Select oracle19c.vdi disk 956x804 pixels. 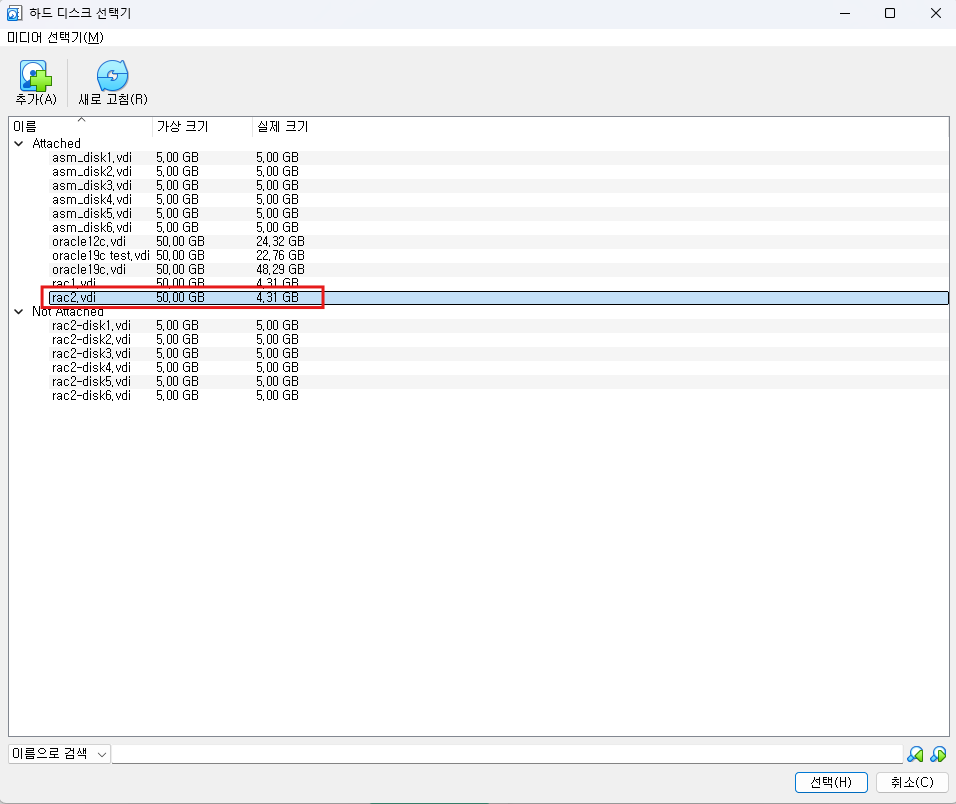click(x=499, y=270)
